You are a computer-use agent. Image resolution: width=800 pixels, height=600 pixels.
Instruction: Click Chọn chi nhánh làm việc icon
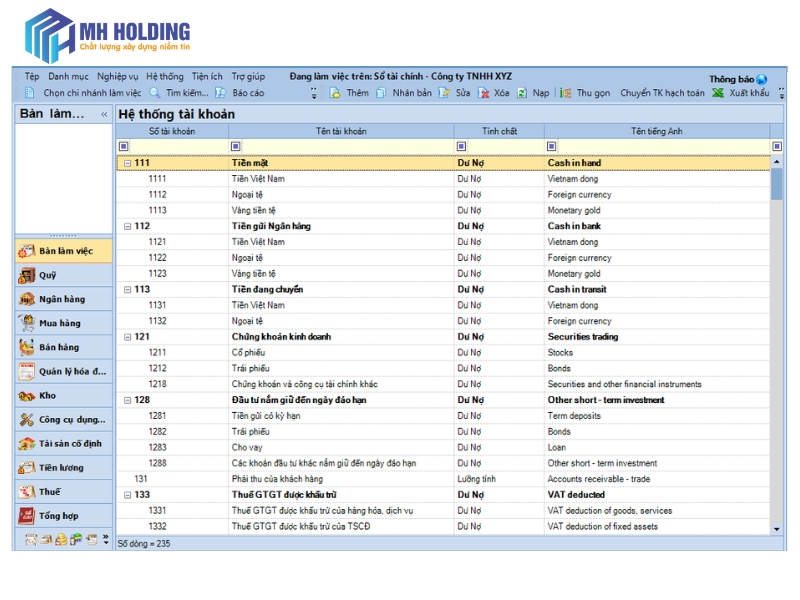click(x=30, y=93)
